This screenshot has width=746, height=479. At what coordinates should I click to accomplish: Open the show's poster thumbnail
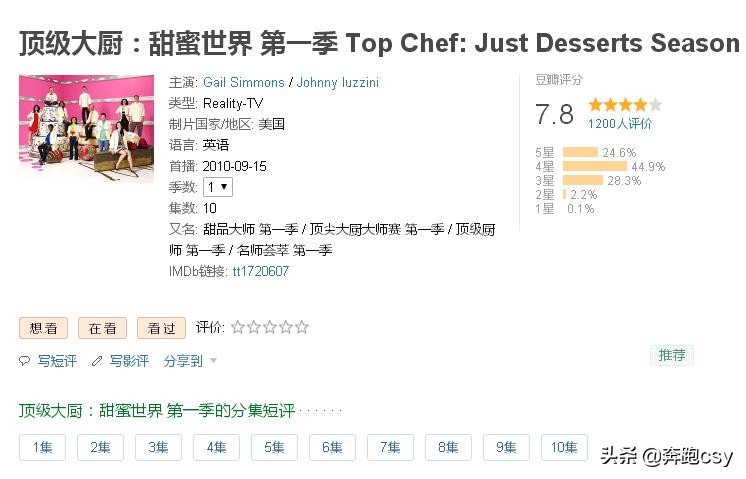(x=86, y=128)
